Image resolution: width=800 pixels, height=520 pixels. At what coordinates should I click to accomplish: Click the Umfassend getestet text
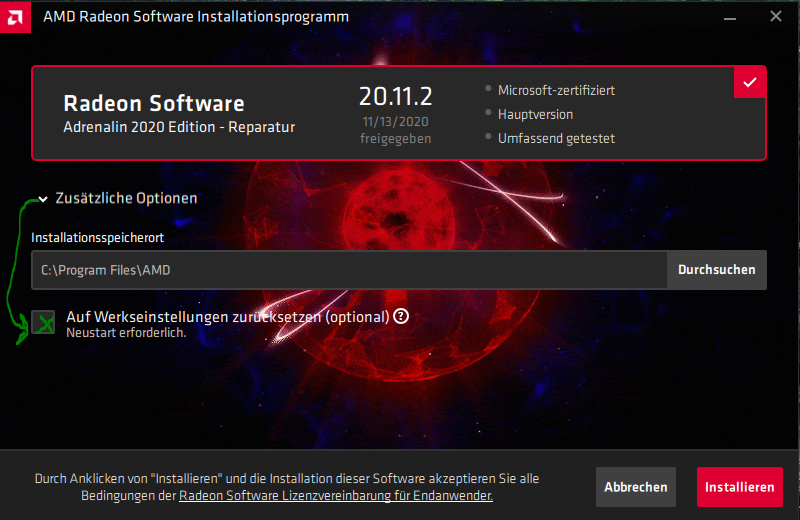(556, 138)
